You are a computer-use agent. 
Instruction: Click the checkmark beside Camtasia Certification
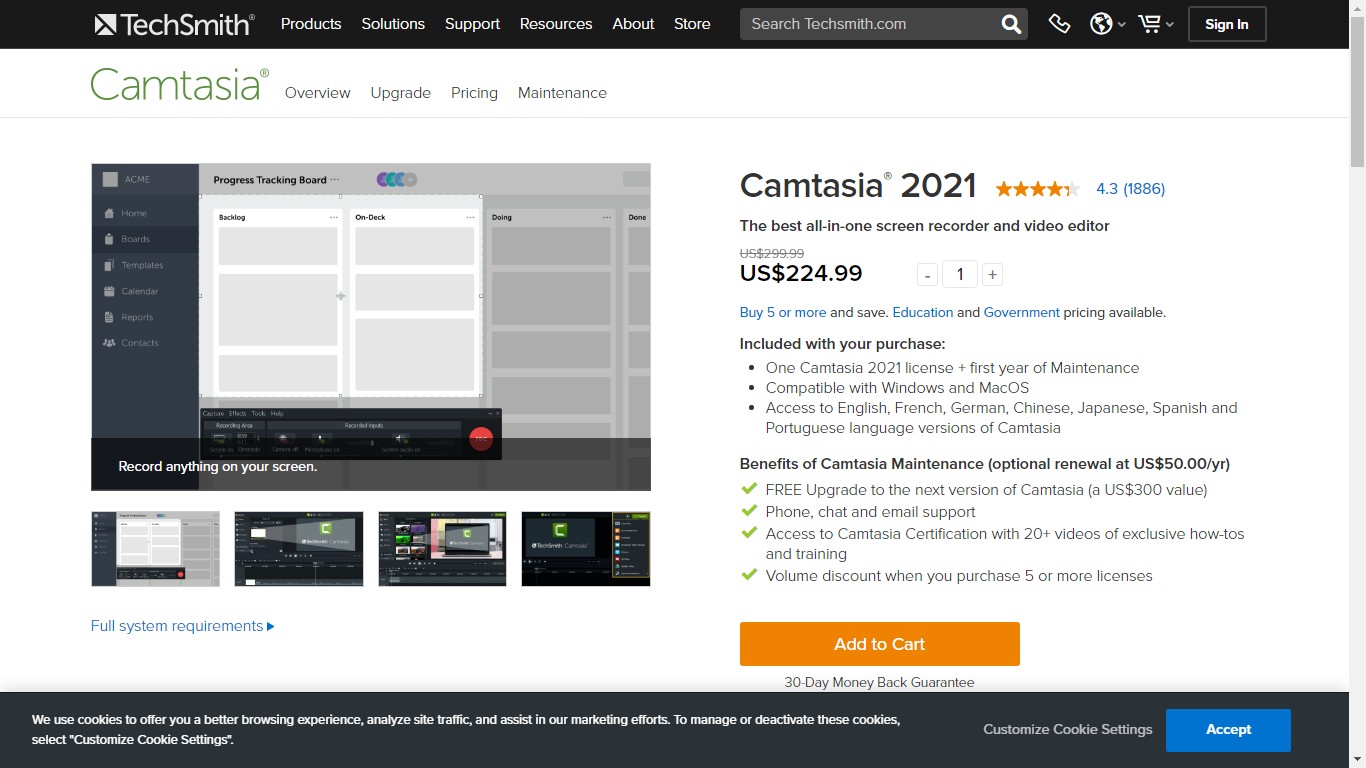pos(749,533)
